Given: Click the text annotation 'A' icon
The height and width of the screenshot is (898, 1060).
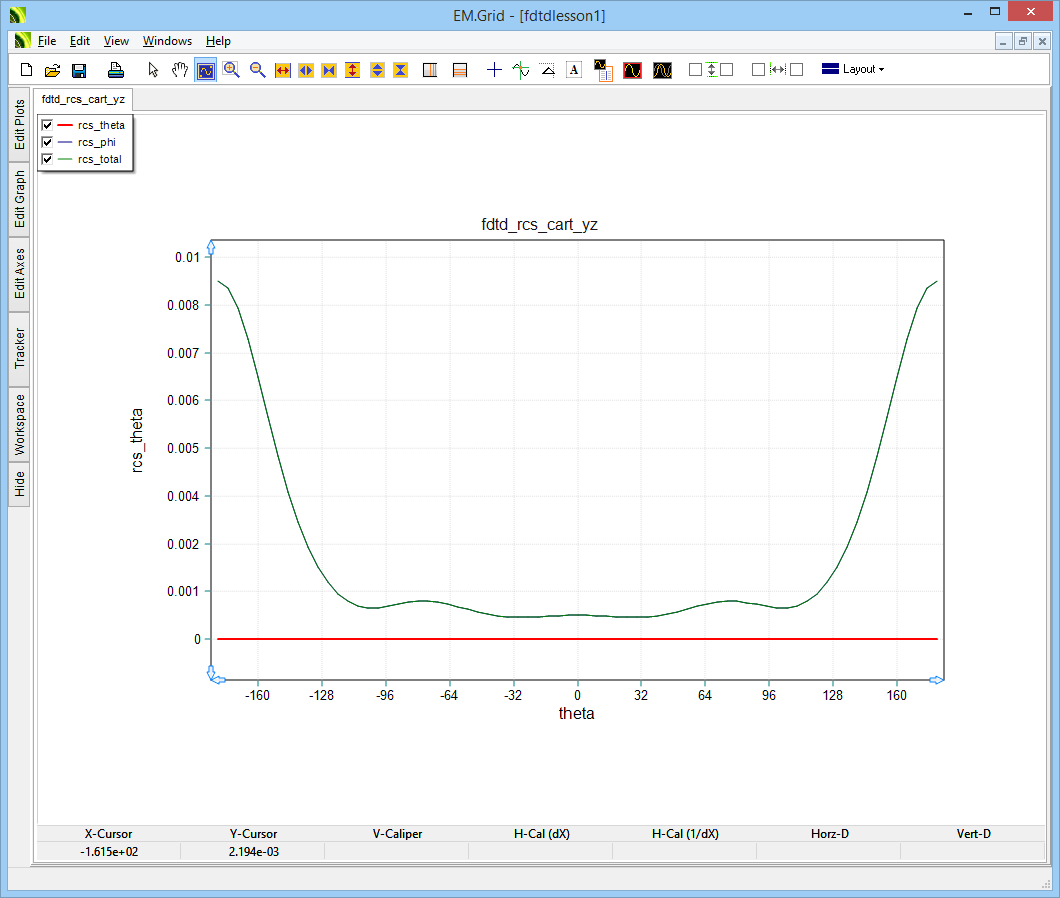Looking at the screenshot, I should [x=574, y=70].
